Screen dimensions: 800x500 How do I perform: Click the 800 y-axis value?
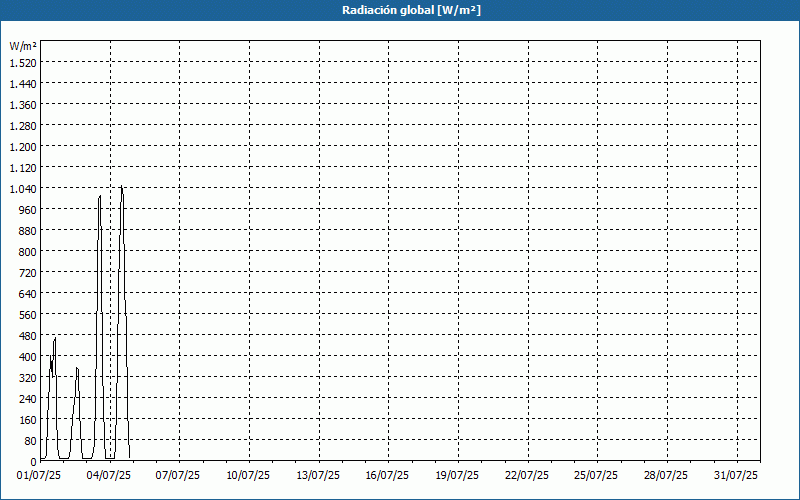pos(27,252)
